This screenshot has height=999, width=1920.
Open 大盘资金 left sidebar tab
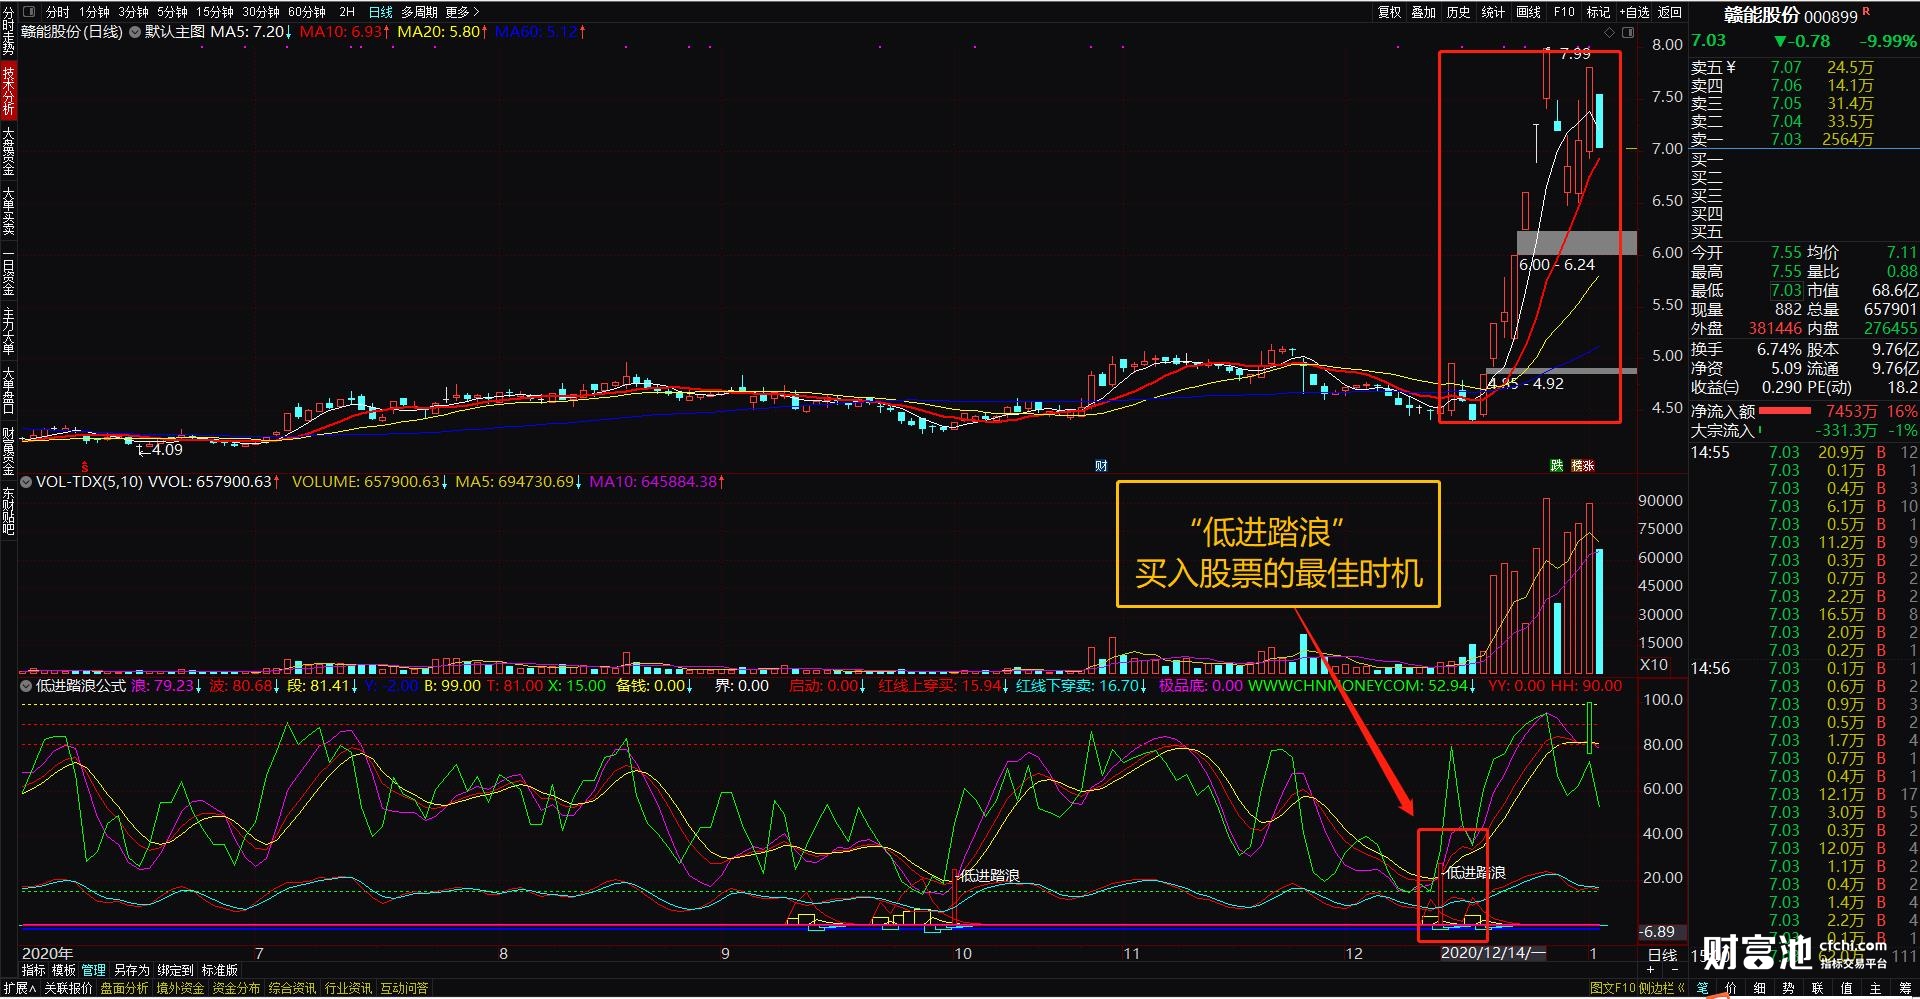[x=8, y=150]
